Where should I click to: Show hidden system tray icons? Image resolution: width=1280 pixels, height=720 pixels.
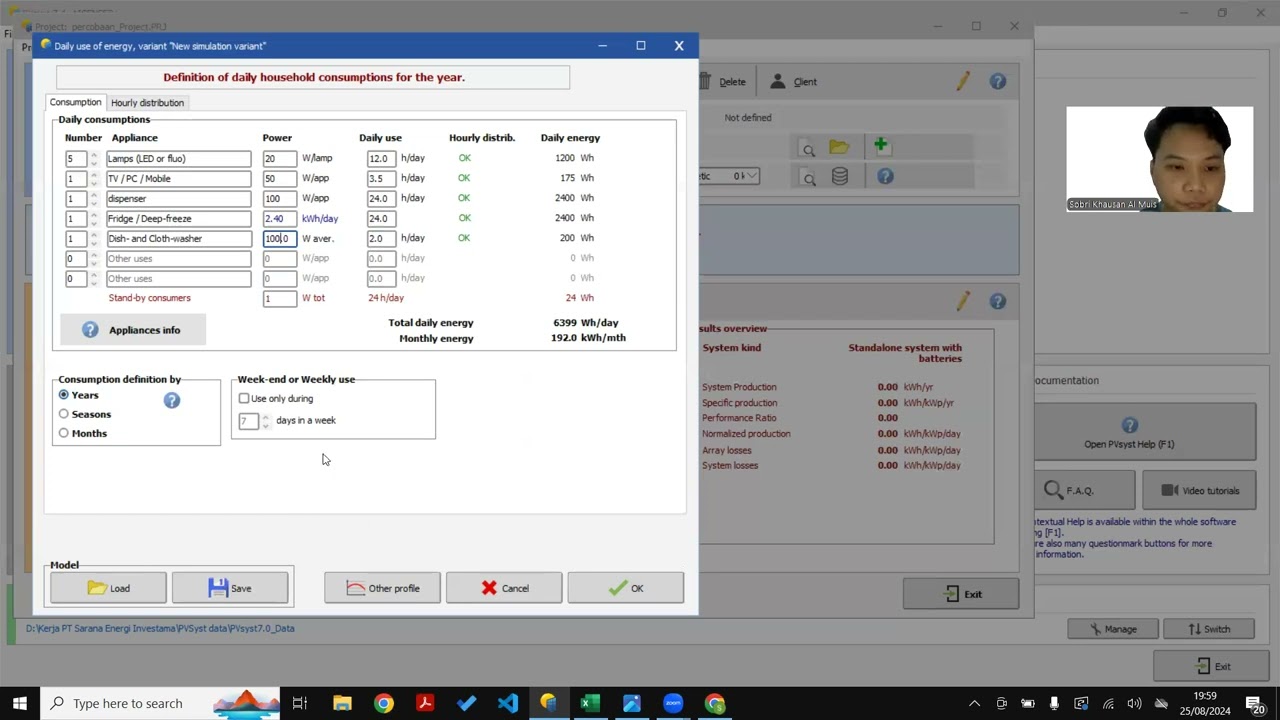click(974, 703)
